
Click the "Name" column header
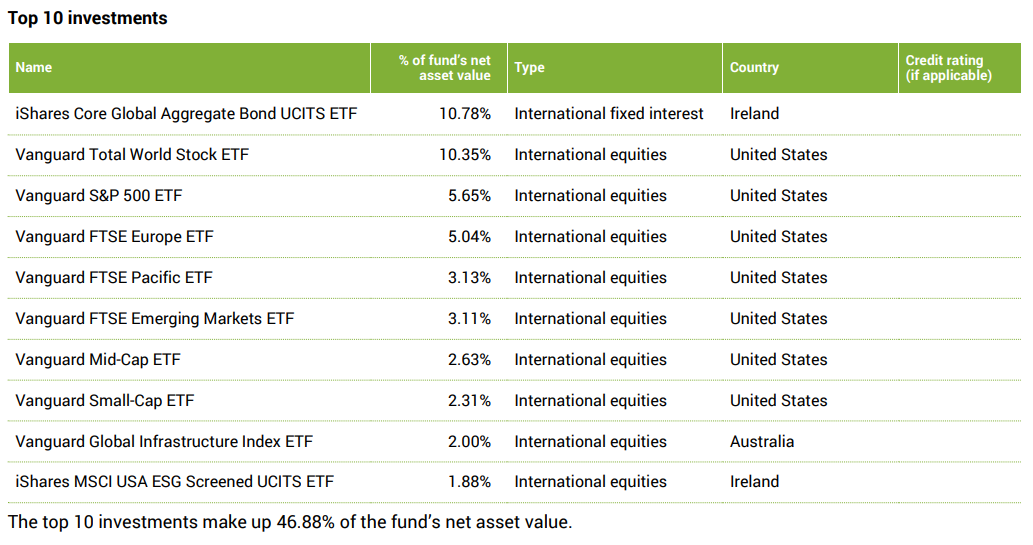click(34, 67)
